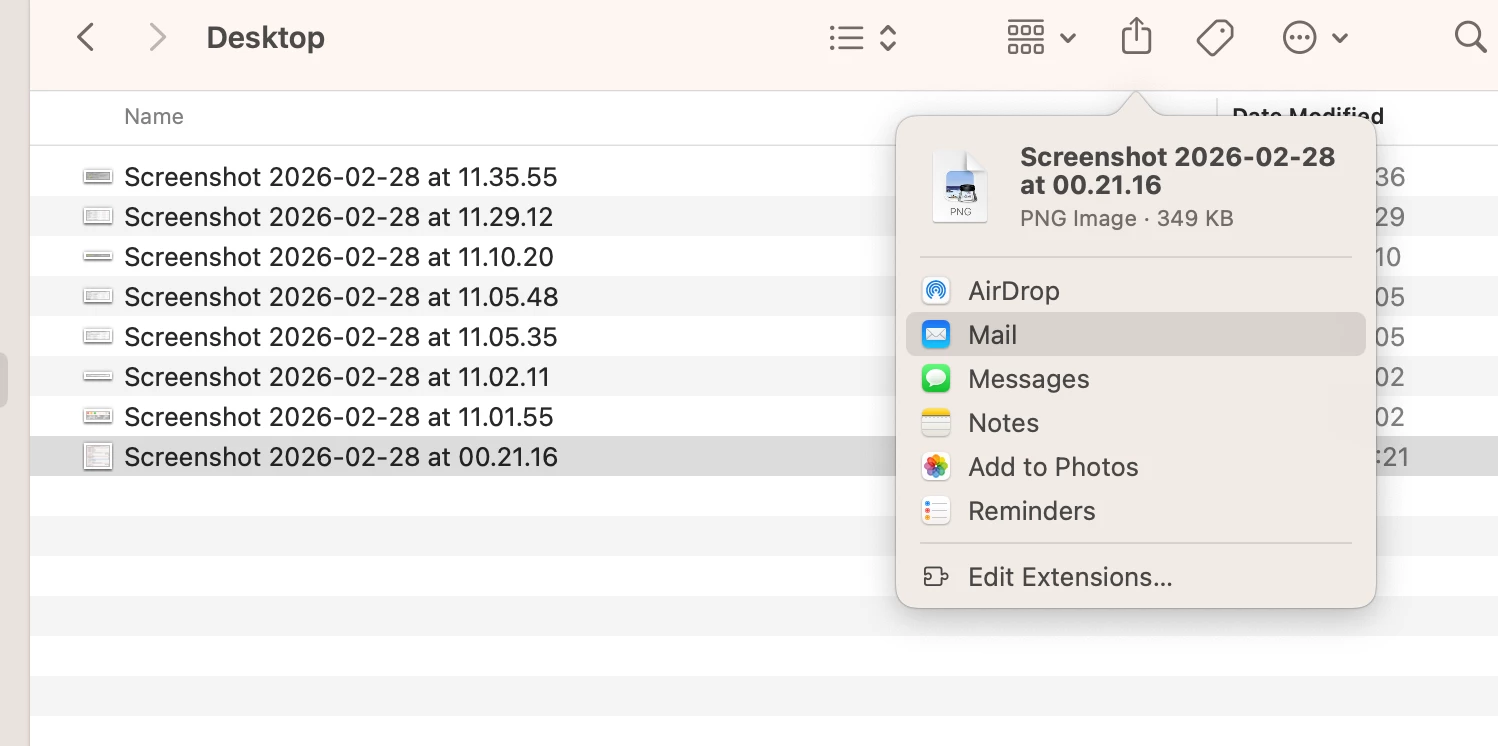Click the Add to Photos icon
This screenshot has height=746, width=1498.
pos(936,467)
